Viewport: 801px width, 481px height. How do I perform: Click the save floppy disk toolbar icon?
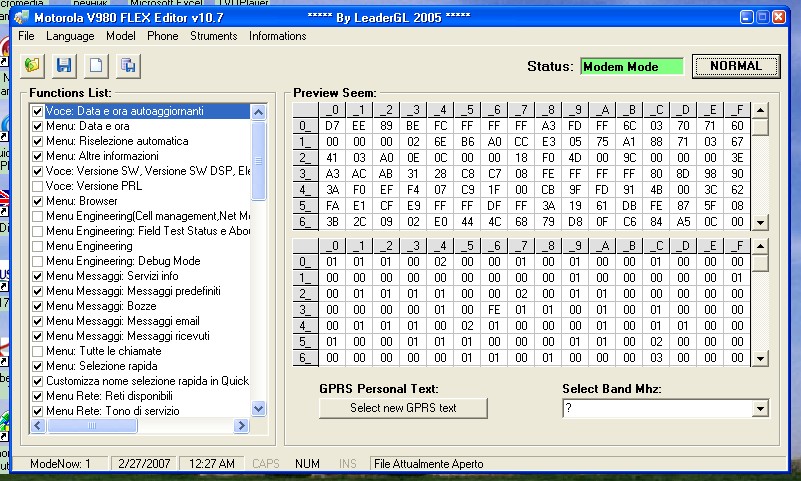[64, 66]
